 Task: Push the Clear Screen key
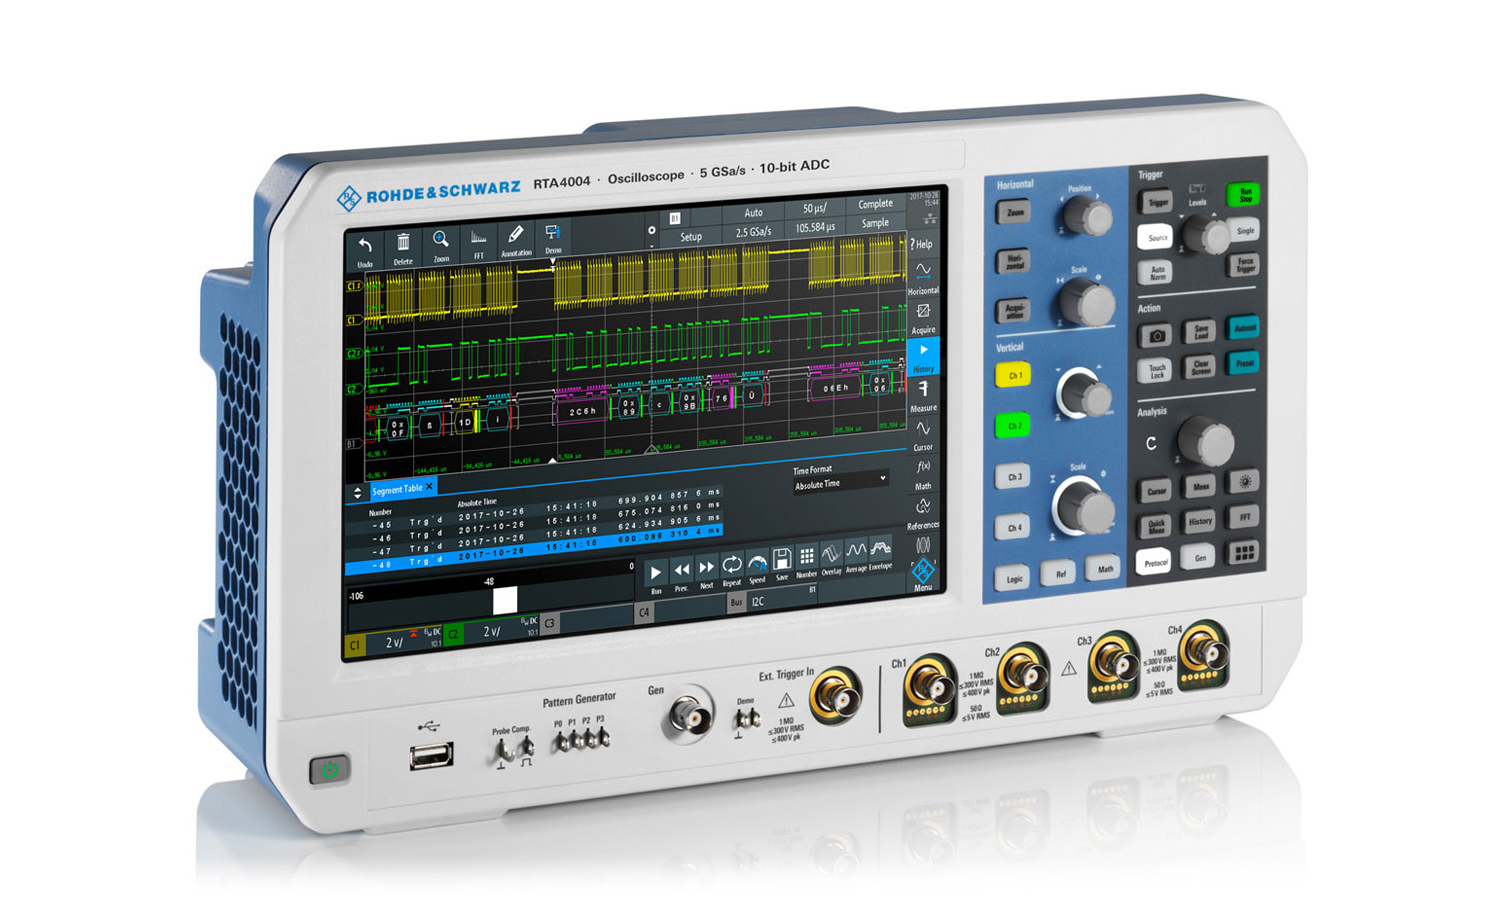[1200, 367]
